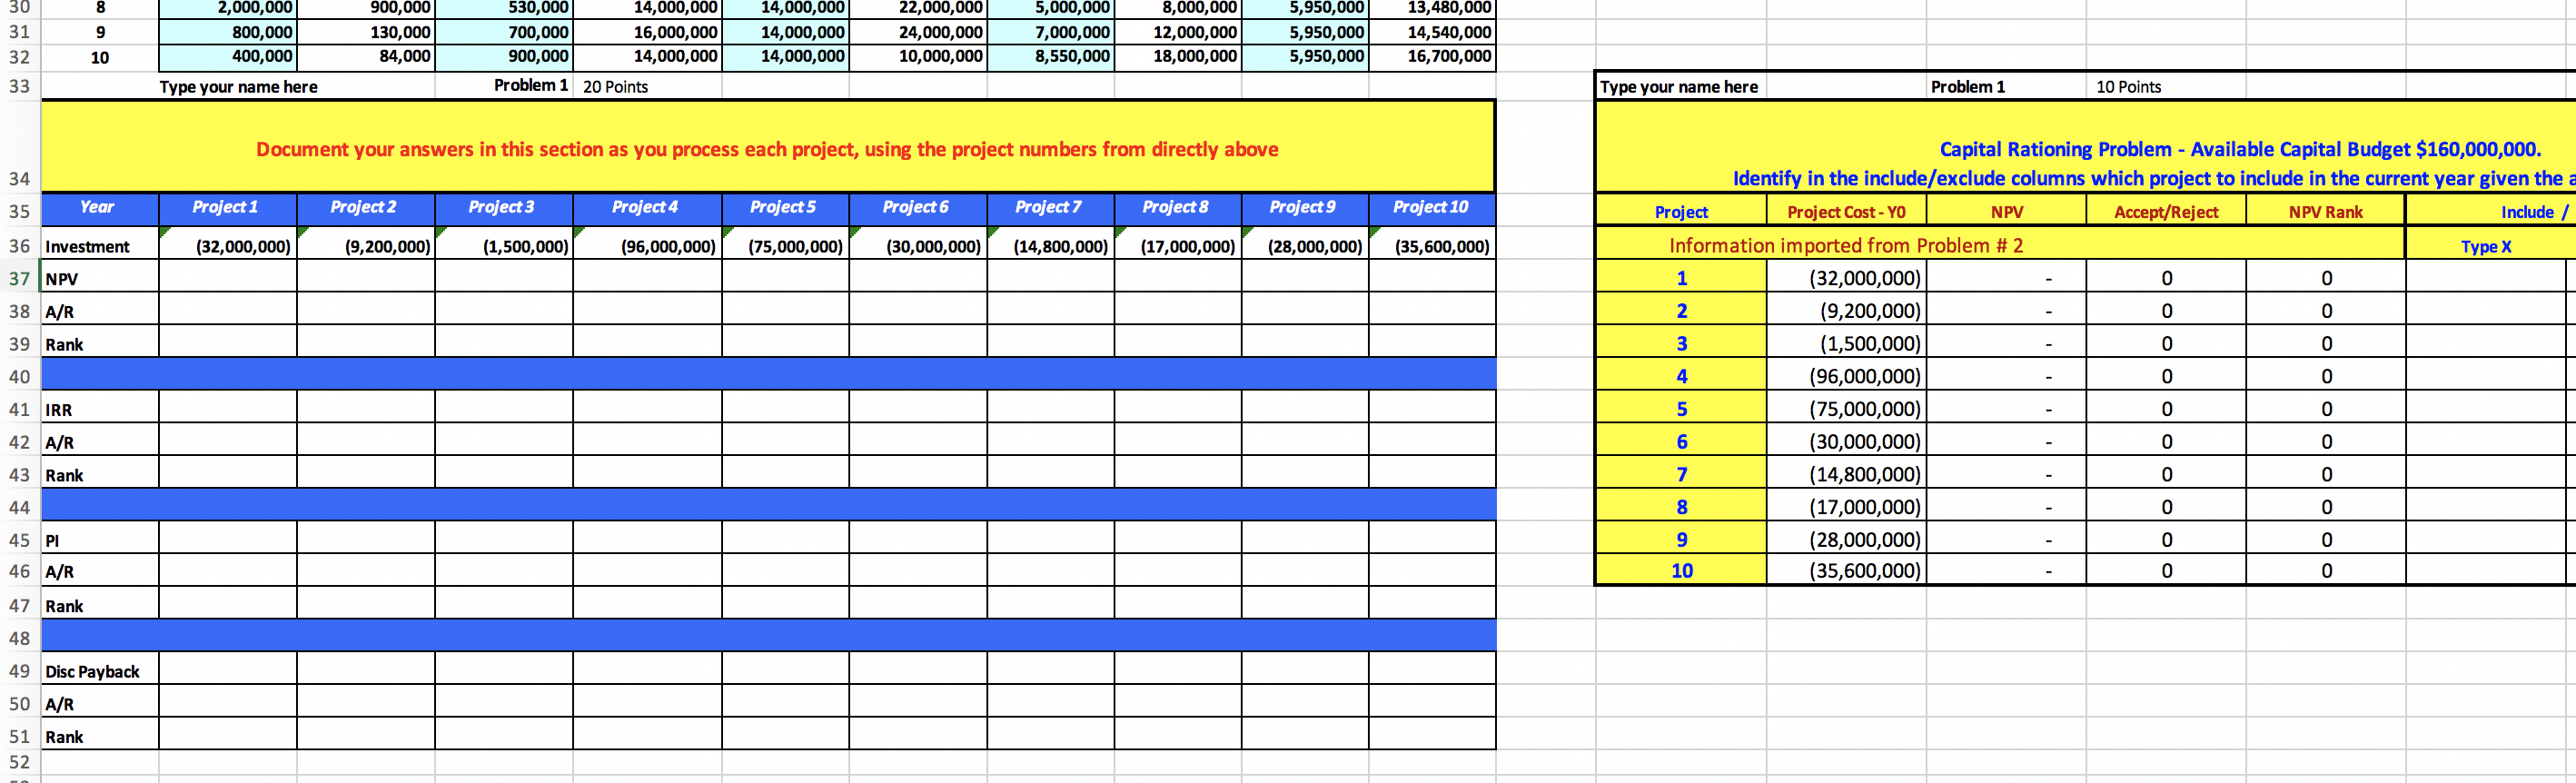Select investment cell (28,000,000) in left table
The height and width of the screenshot is (783, 2576).
point(1304,245)
